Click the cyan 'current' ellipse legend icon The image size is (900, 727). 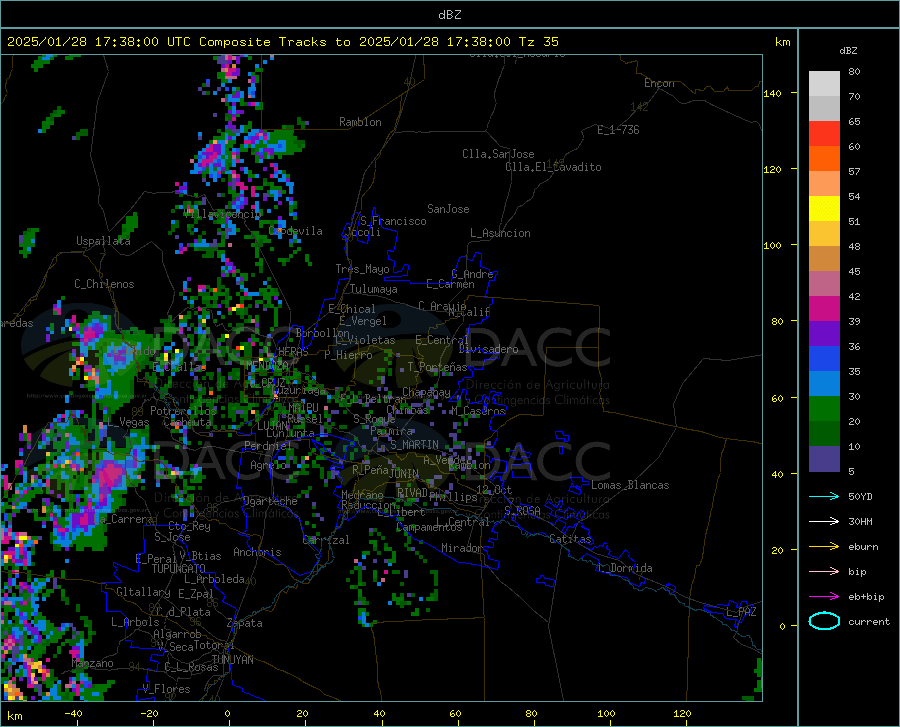pos(824,621)
